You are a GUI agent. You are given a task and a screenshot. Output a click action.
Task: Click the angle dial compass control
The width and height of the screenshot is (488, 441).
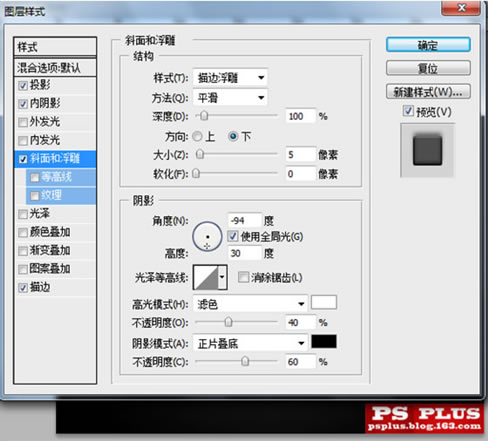tap(207, 237)
